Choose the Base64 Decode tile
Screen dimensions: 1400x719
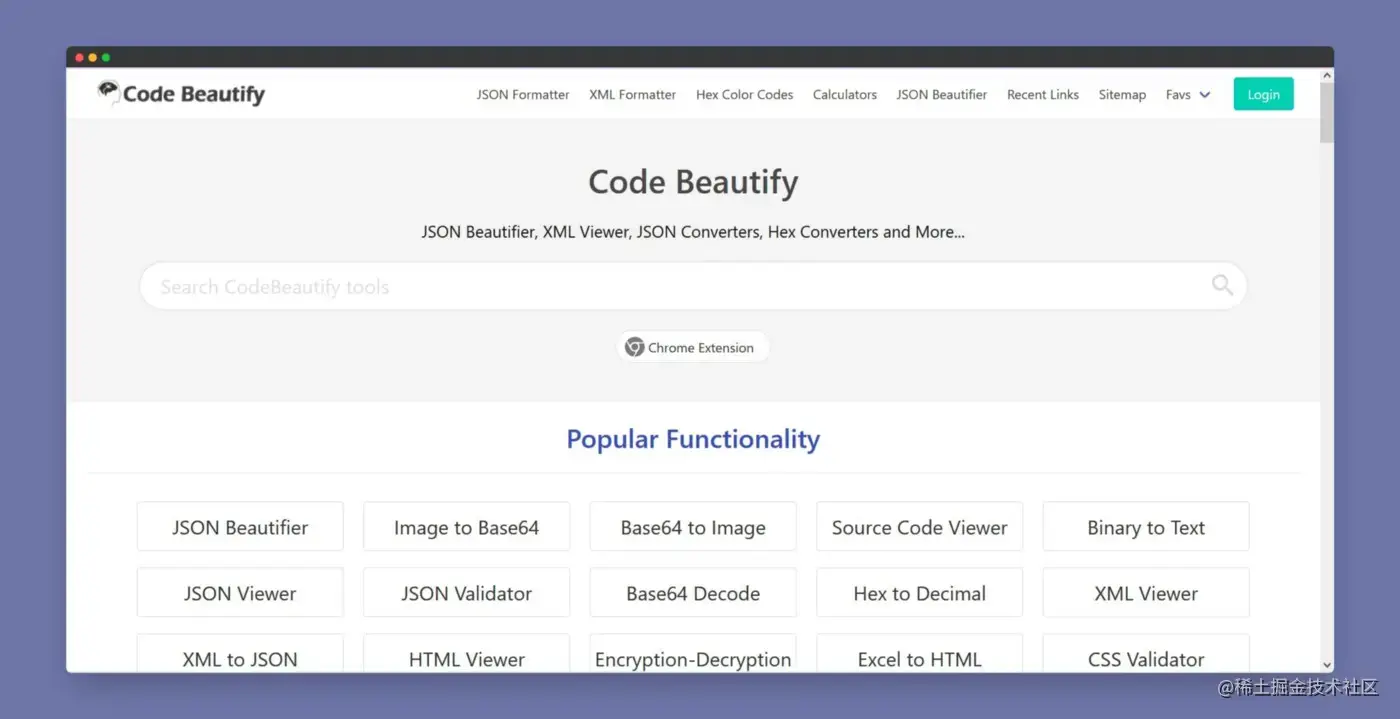coord(693,593)
